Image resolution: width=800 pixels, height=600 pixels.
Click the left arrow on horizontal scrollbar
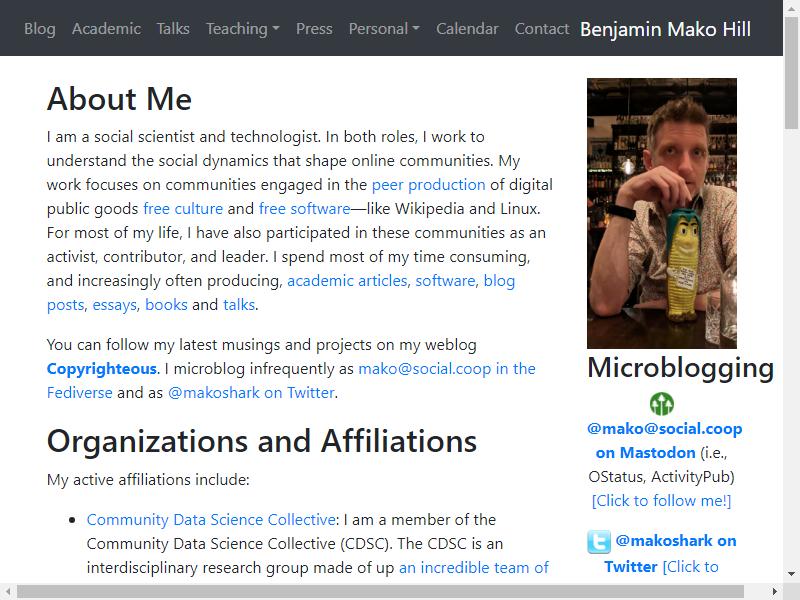[8, 591]
